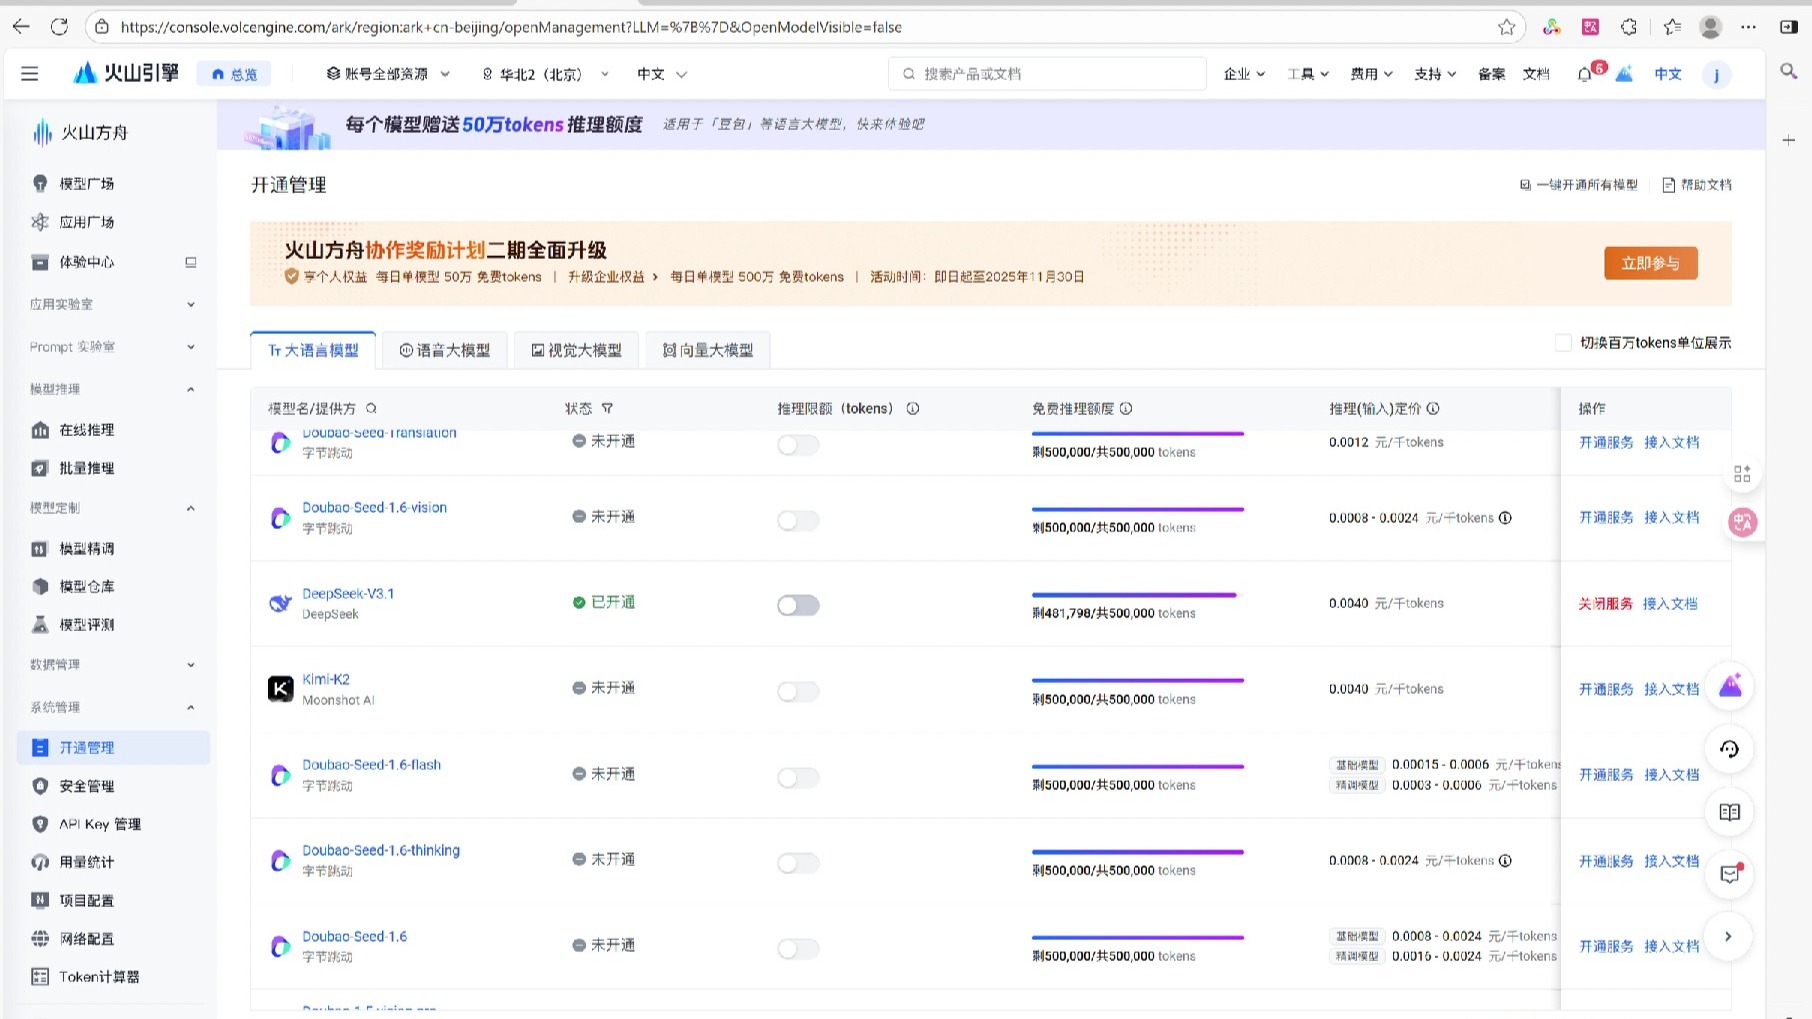Viewport: 1812px width, 1019px height.
Task: Open the 帮助文档 link
Action: pyautogui.click(x=1697, y=185)
